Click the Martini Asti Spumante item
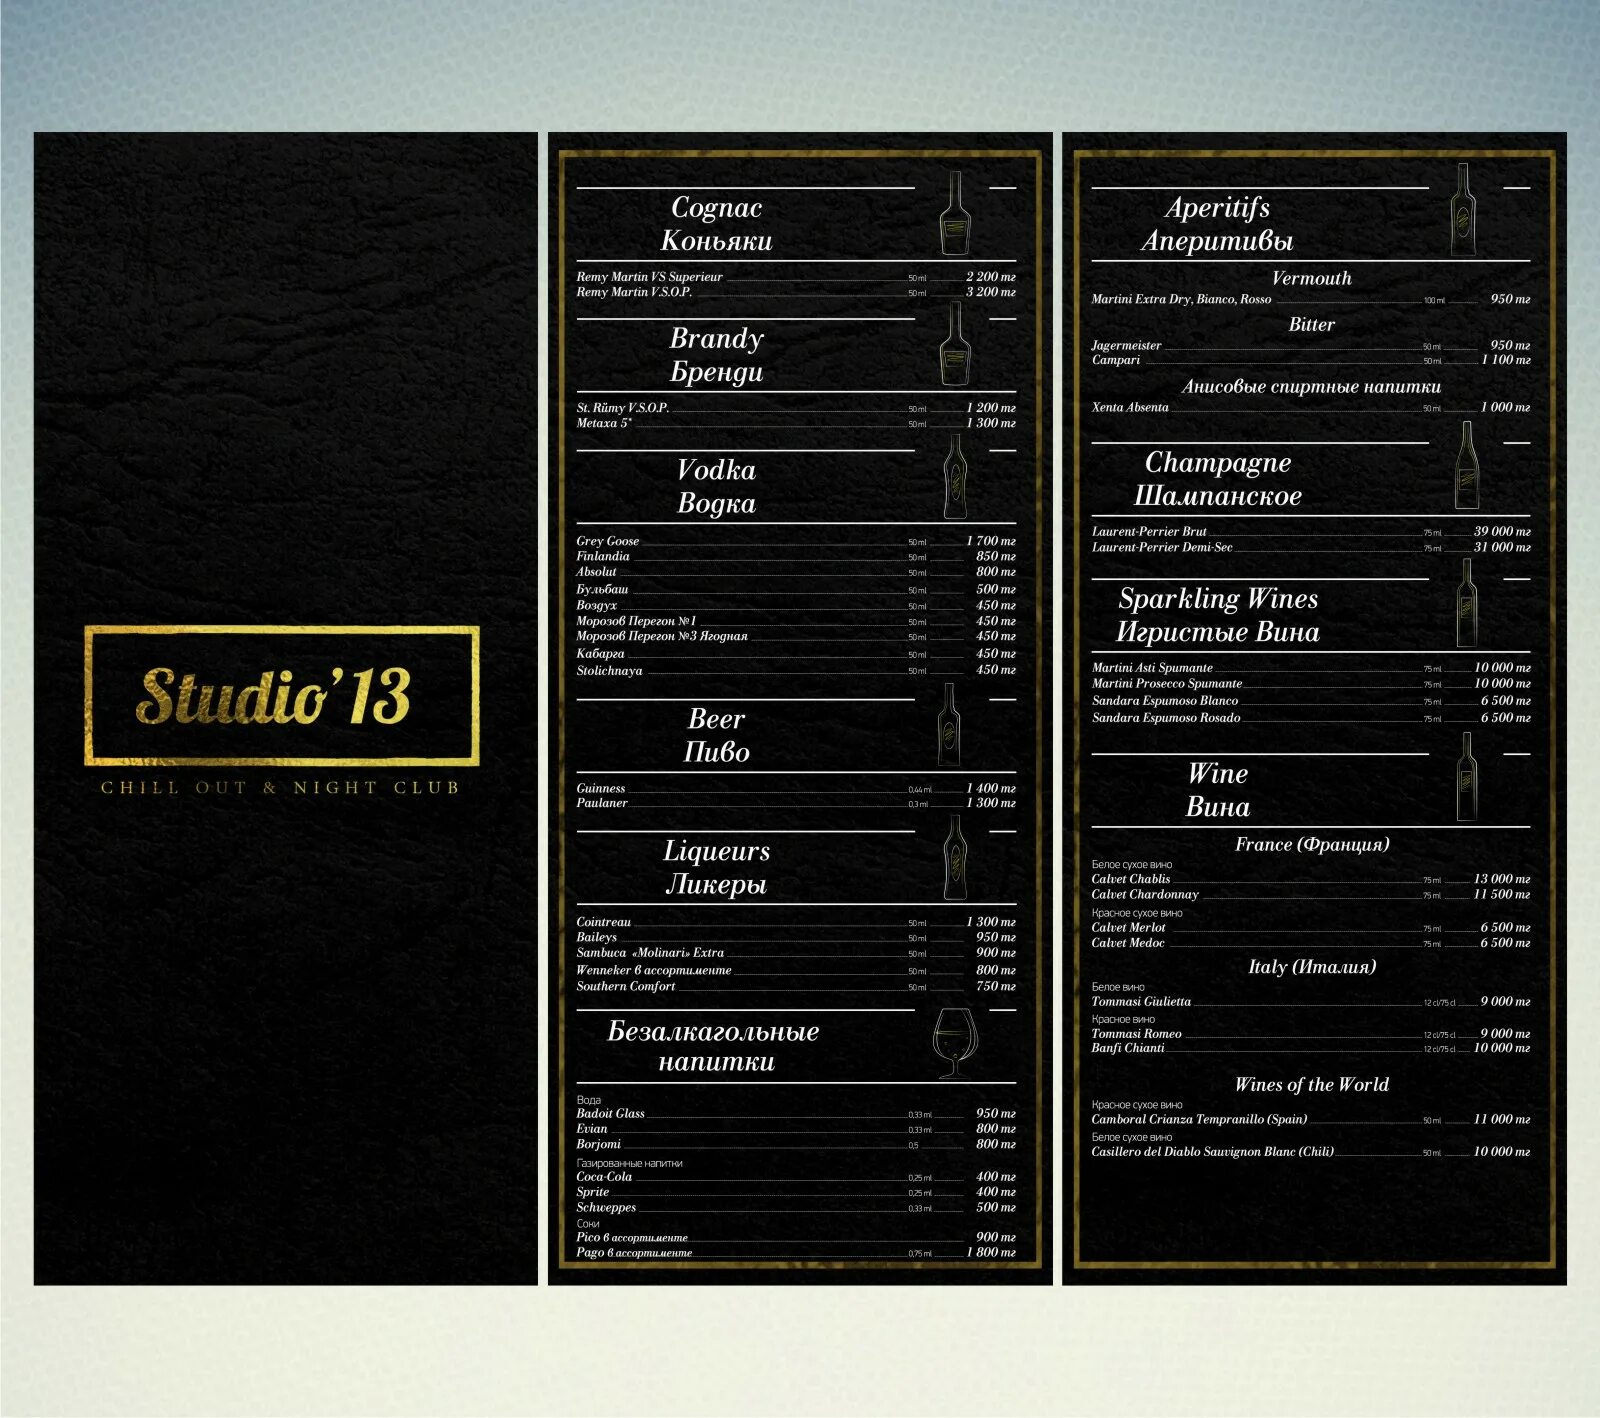1600x1418 pixels. tap(1311, 668)
